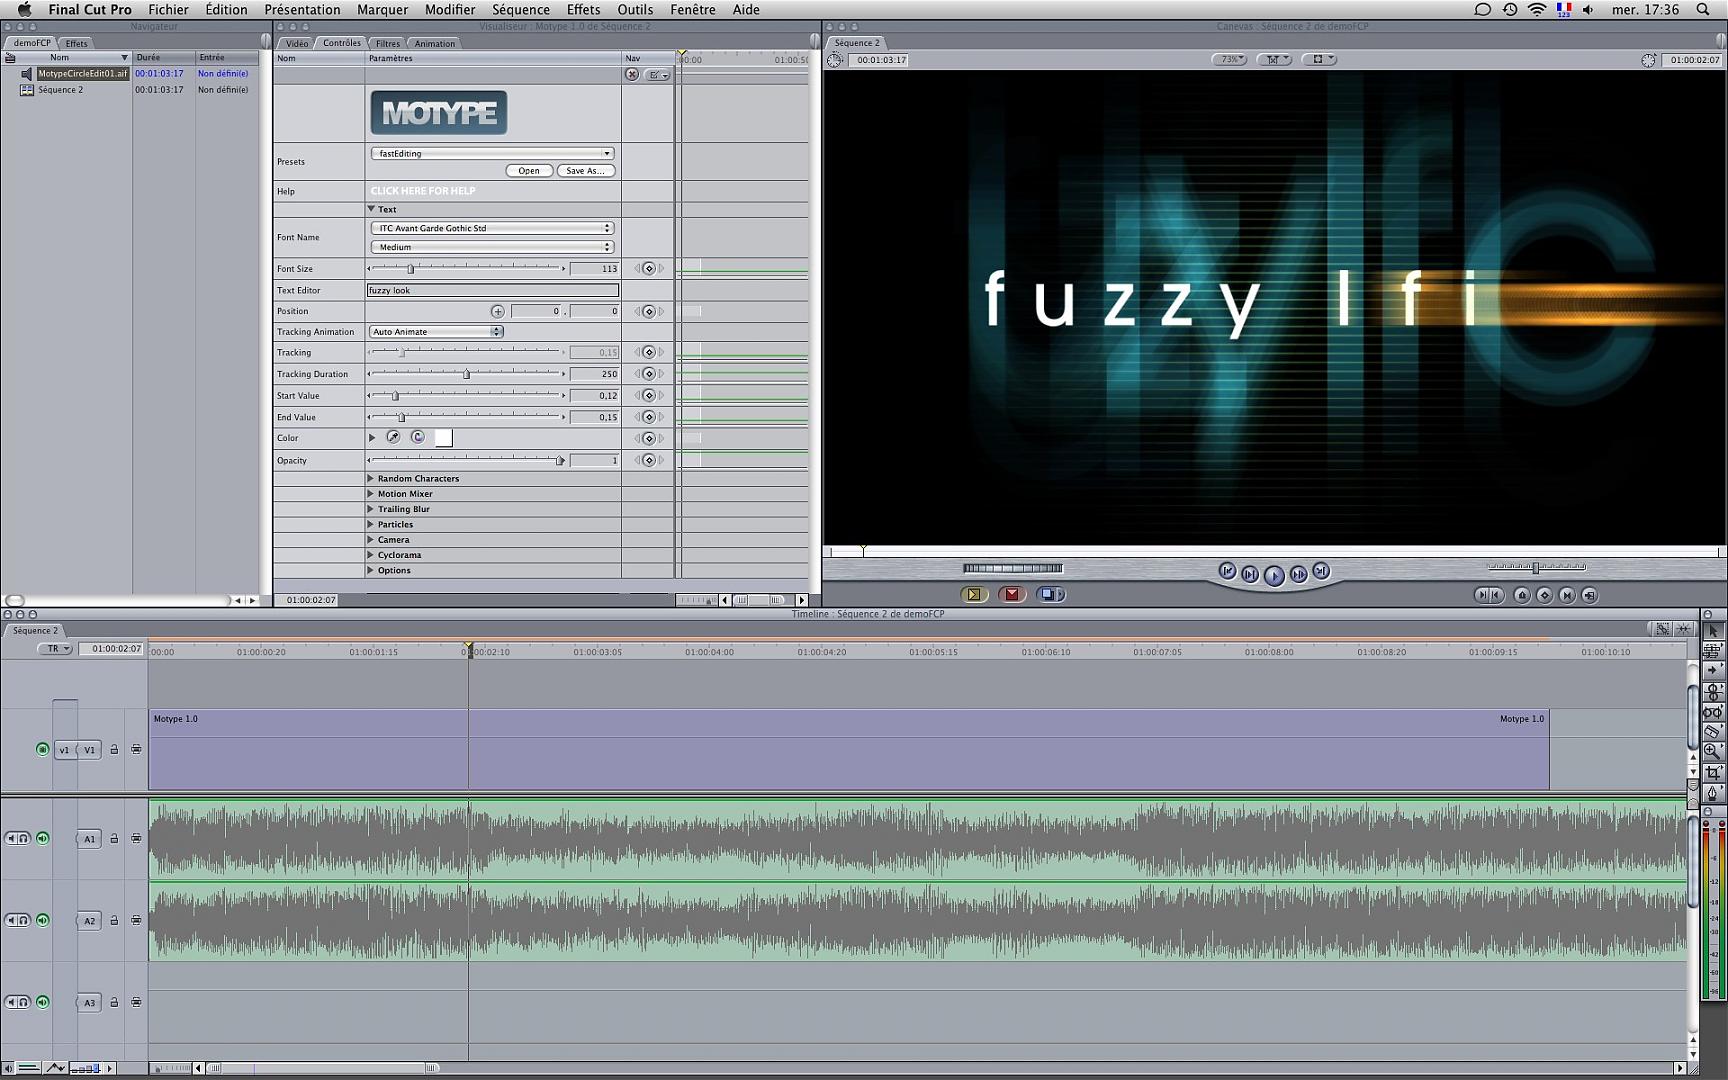Viewport: 1728px width, 1080px height.
Task: Click the Play button in Canvas
Action: click(x=1274, y=575)
